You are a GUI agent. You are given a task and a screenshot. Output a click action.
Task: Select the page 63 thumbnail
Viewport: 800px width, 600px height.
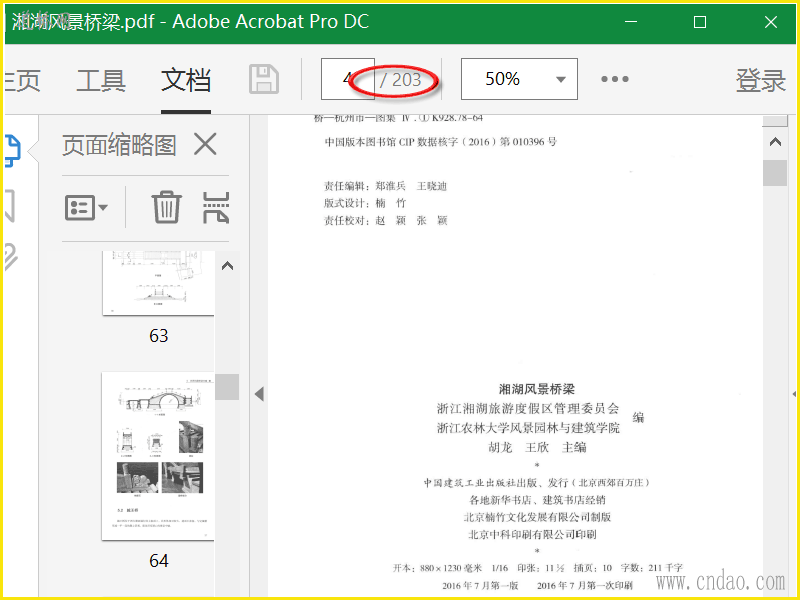pos(158,283)
